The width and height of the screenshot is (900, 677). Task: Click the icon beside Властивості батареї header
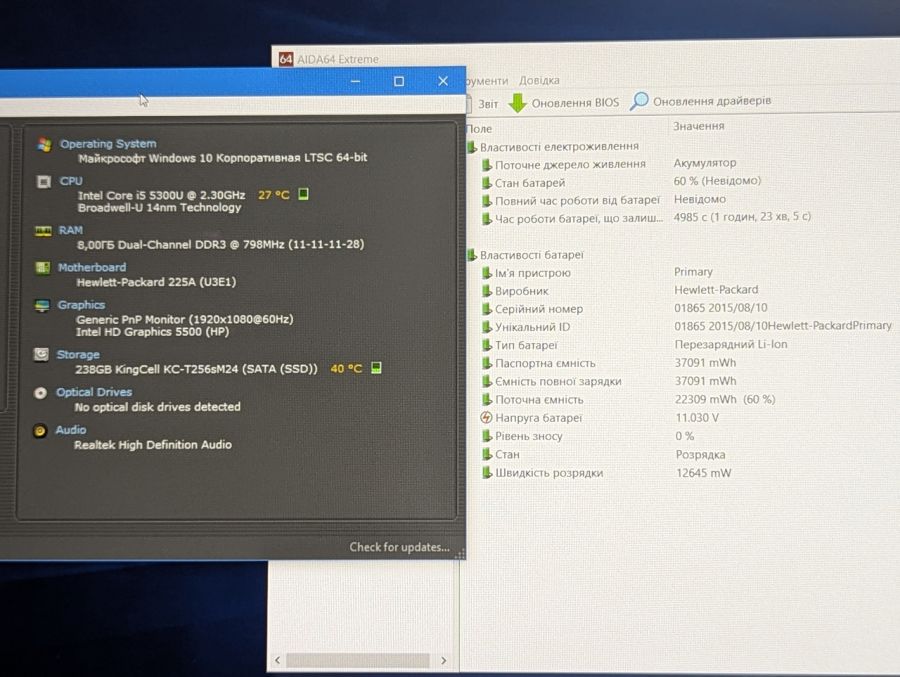click(472, 254)
